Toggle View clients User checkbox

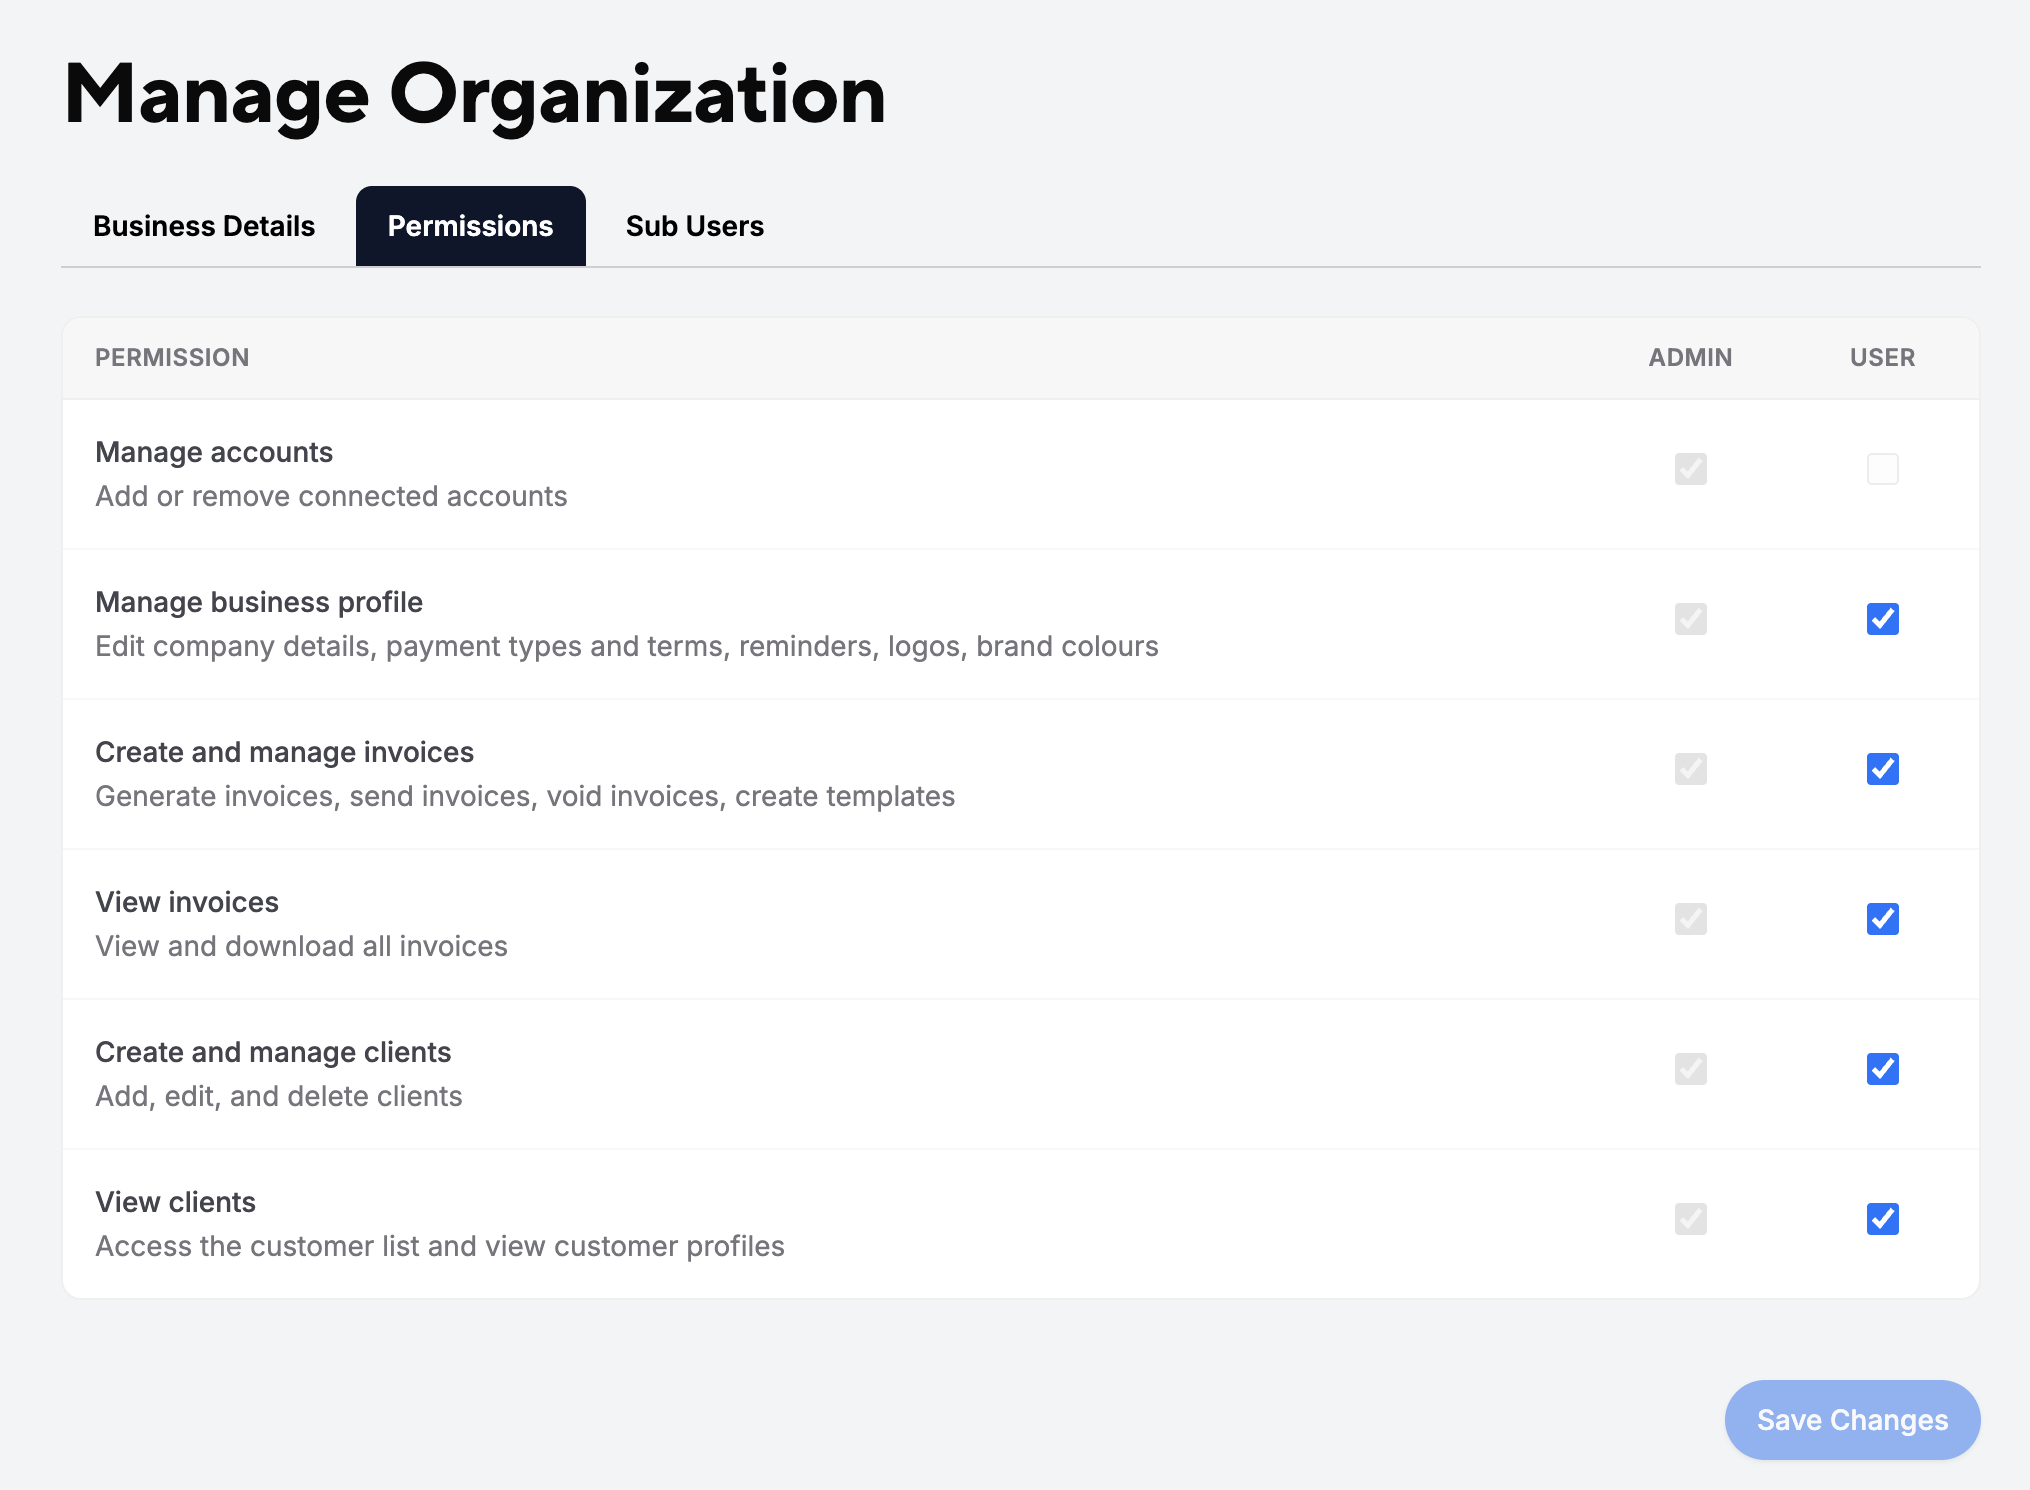[x=1882, y=1219]
